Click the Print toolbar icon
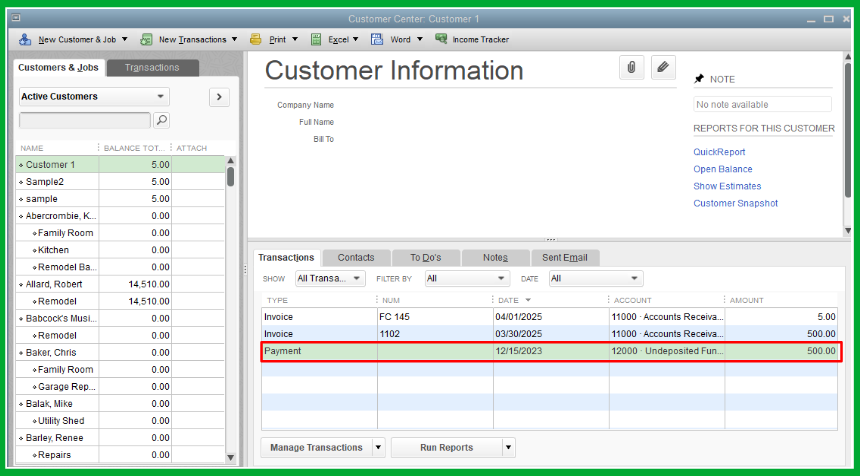 point(256,40)
